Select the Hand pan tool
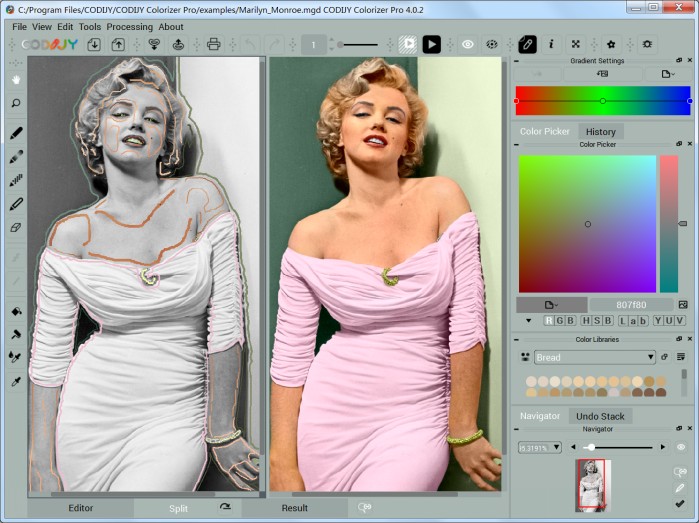 pyautogui.click(x=16, y=80)
